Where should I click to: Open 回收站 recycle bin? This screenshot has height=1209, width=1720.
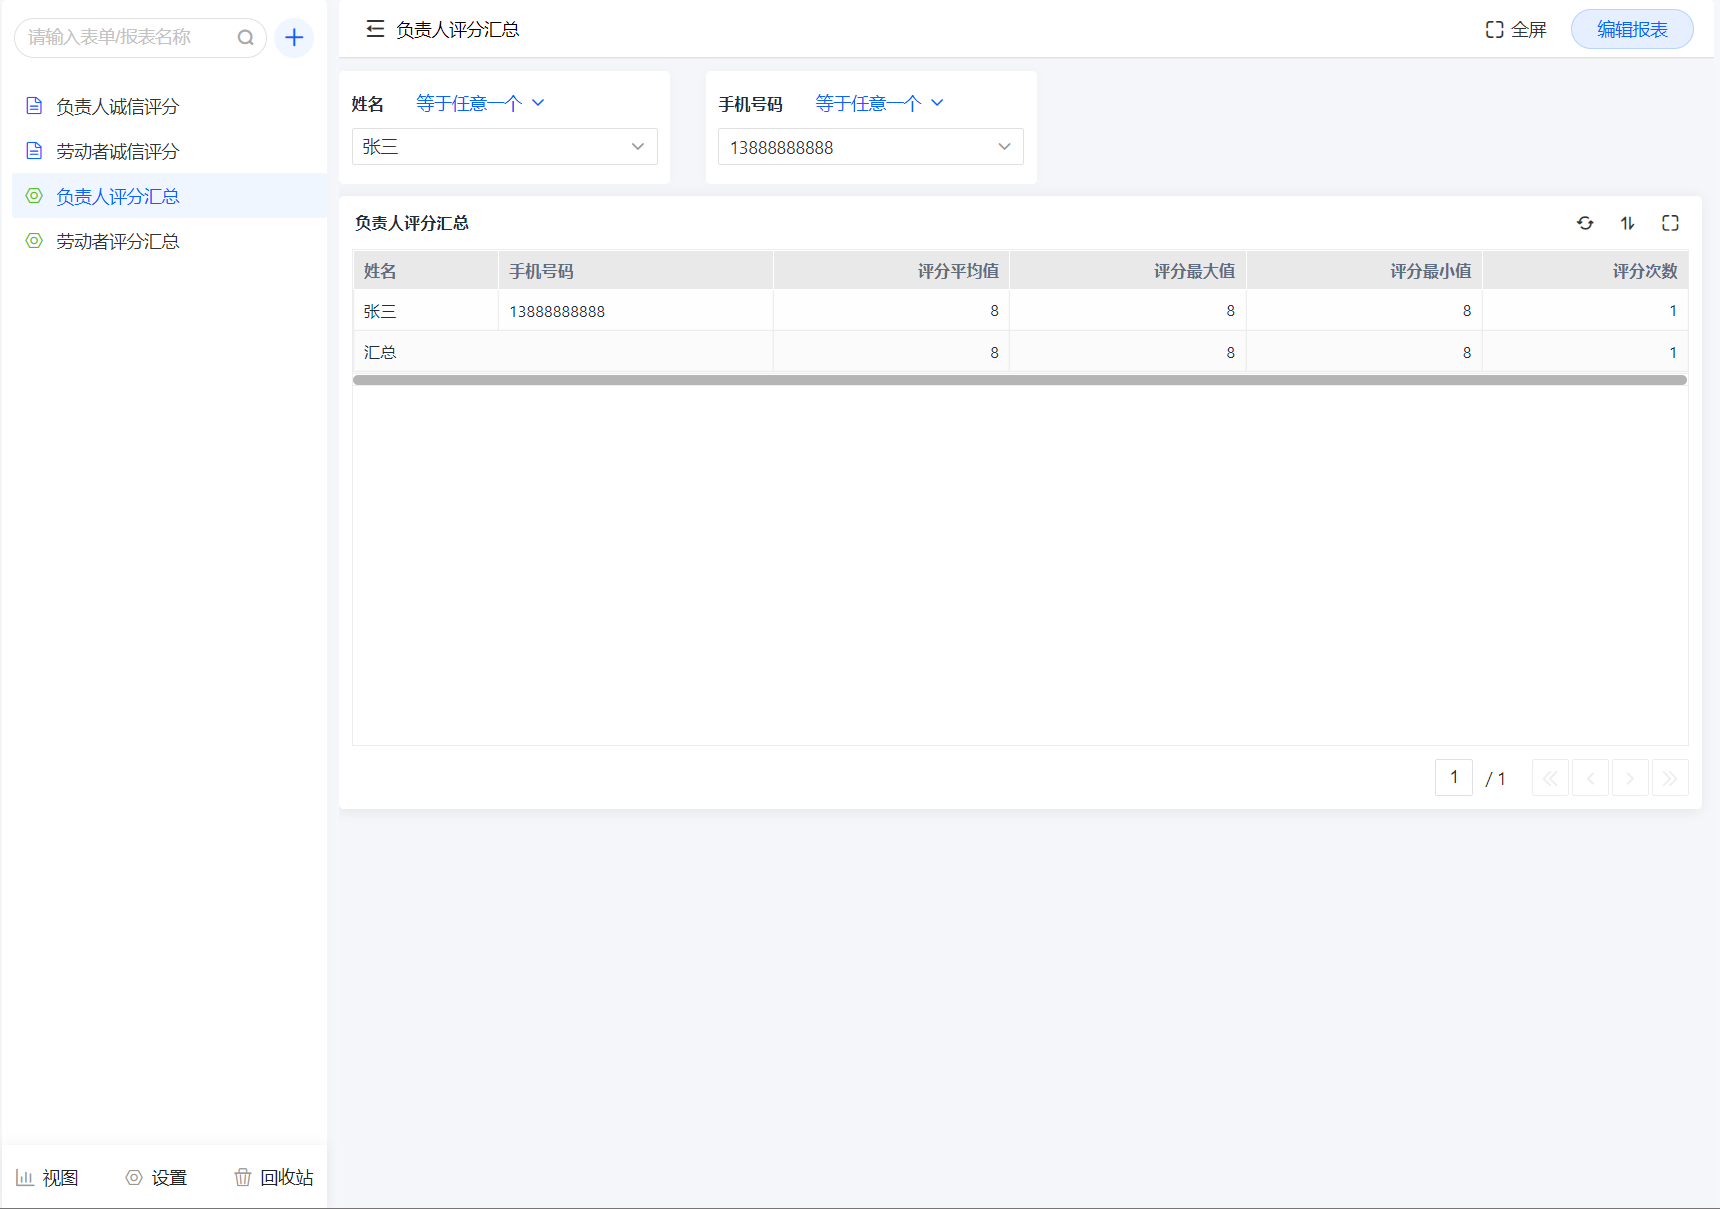[x=274, y=1178]
